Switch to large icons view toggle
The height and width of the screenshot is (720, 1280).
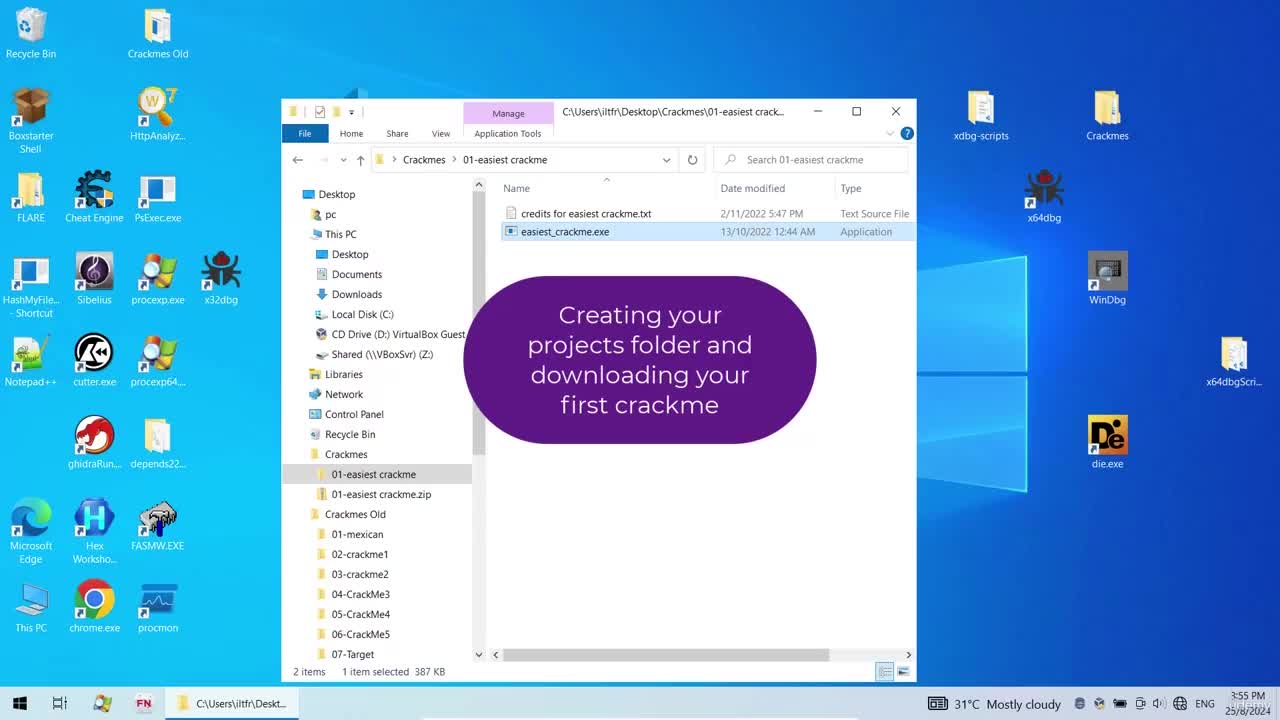tap(903, 672)
